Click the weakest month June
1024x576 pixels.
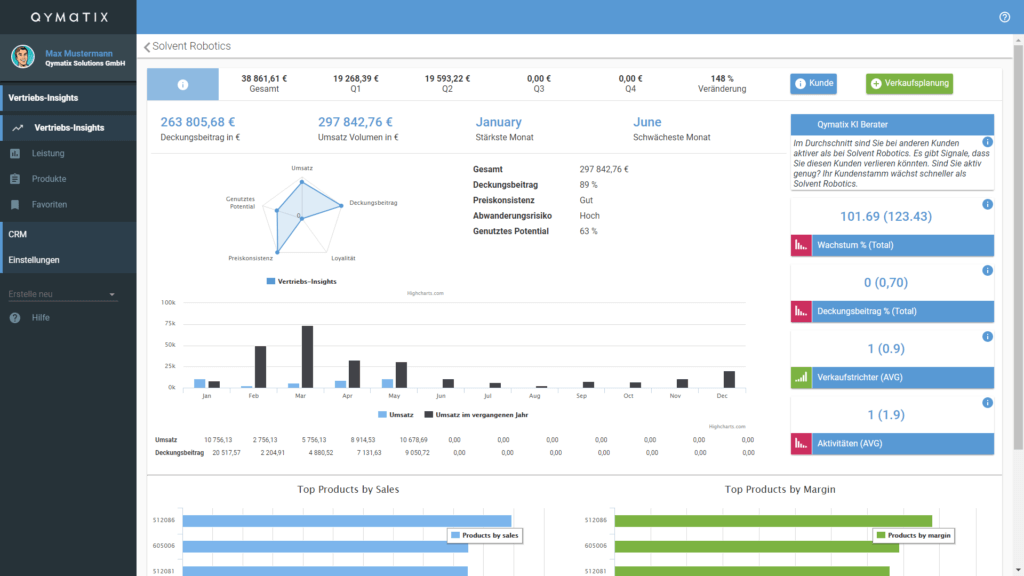[x=647, y=122]
